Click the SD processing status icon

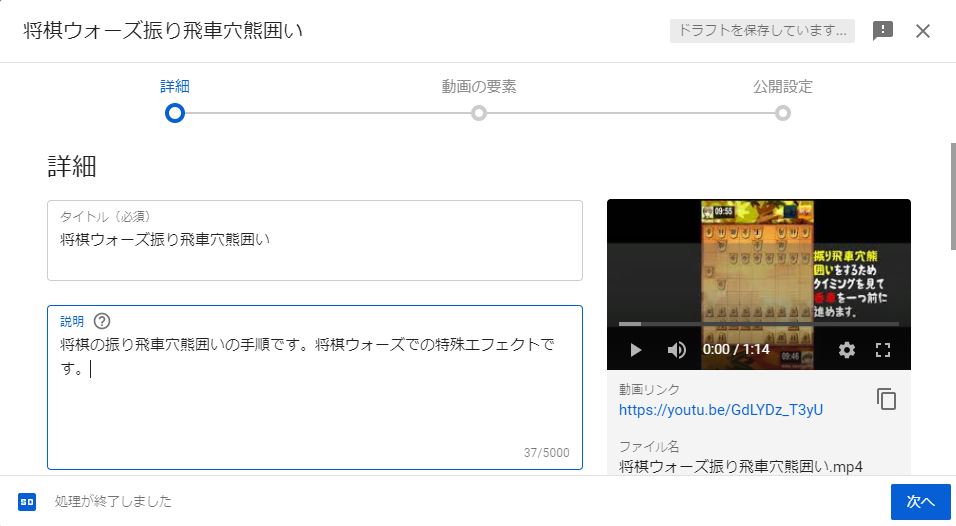pos(27,502)
